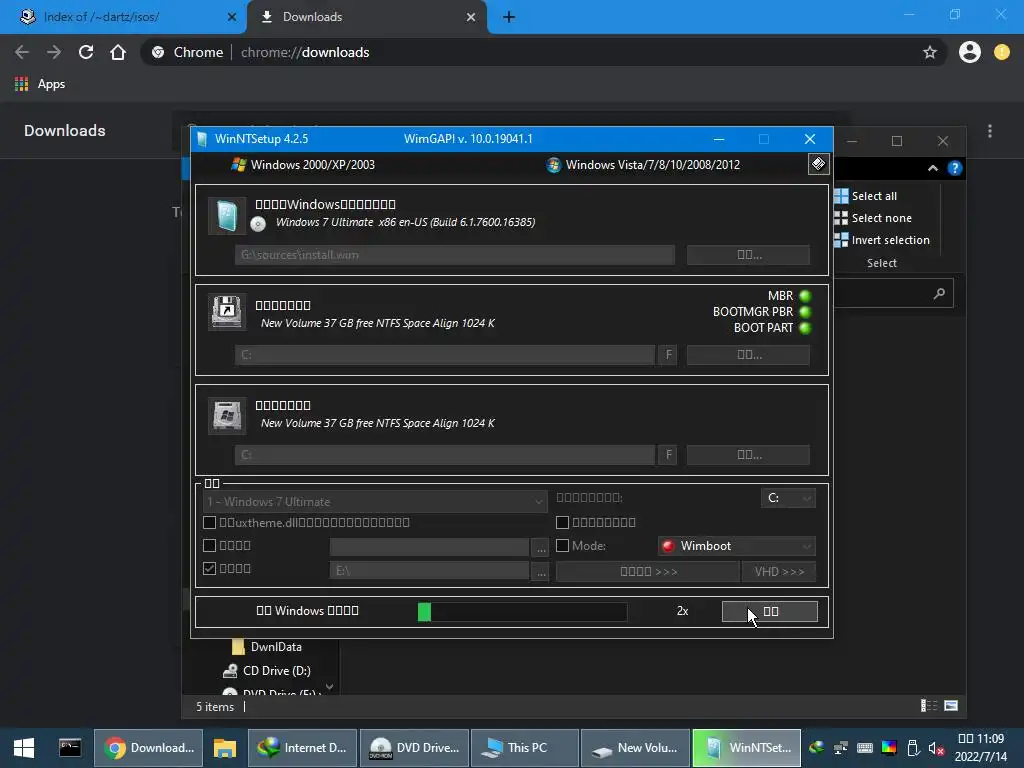Click the boot drive floppy icon

227,312
